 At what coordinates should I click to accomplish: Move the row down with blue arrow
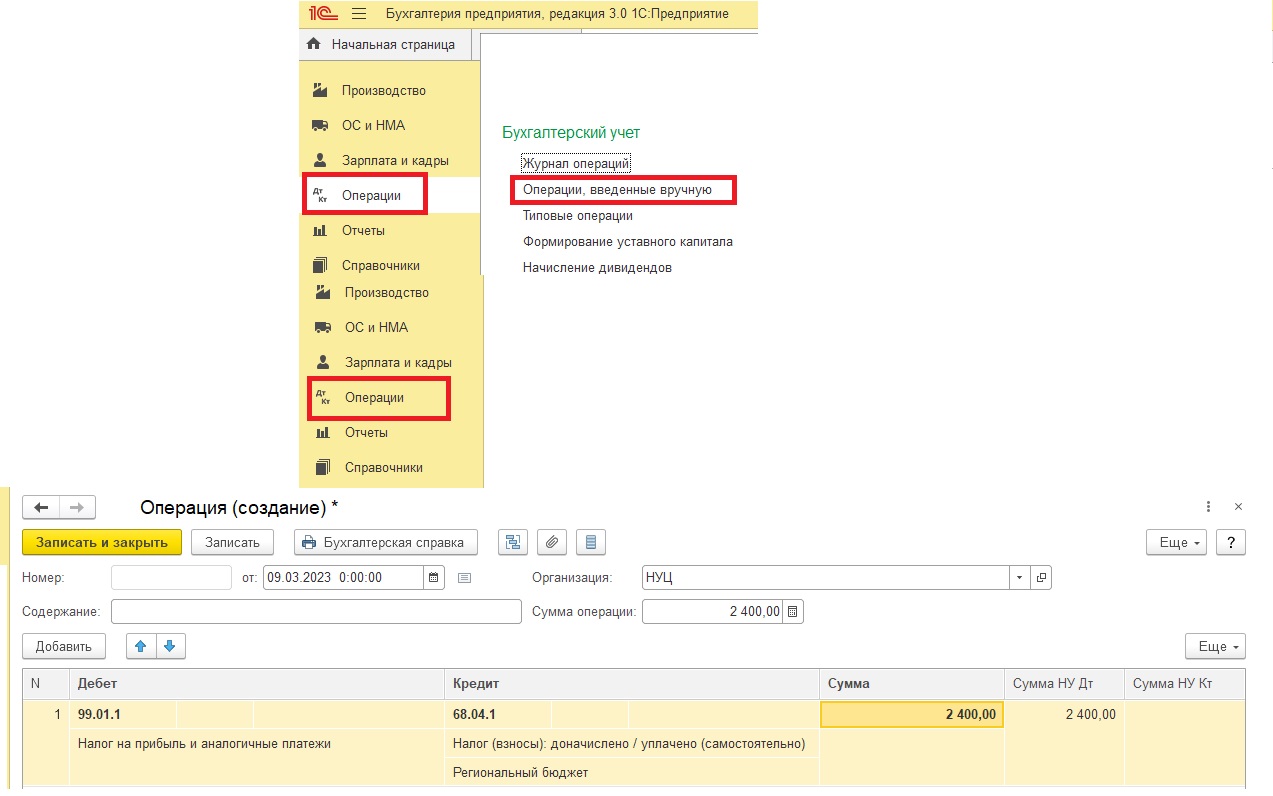tap(170, 646)
